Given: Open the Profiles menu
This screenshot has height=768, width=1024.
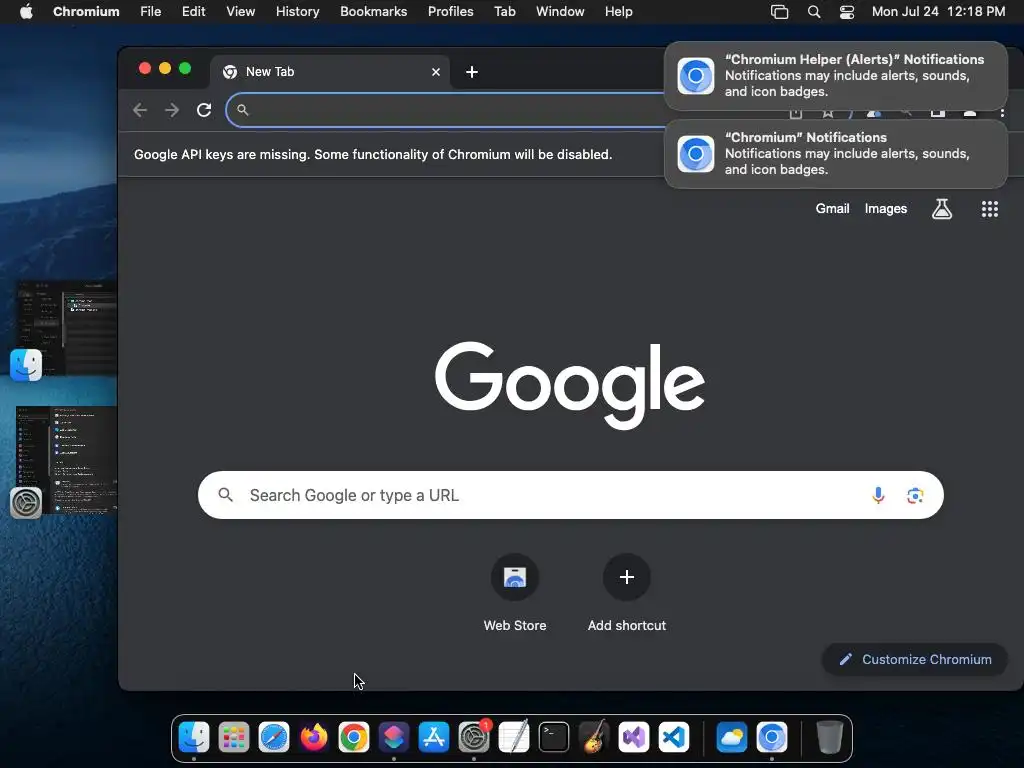Looking at the screenshot, I should coord(450,12).
